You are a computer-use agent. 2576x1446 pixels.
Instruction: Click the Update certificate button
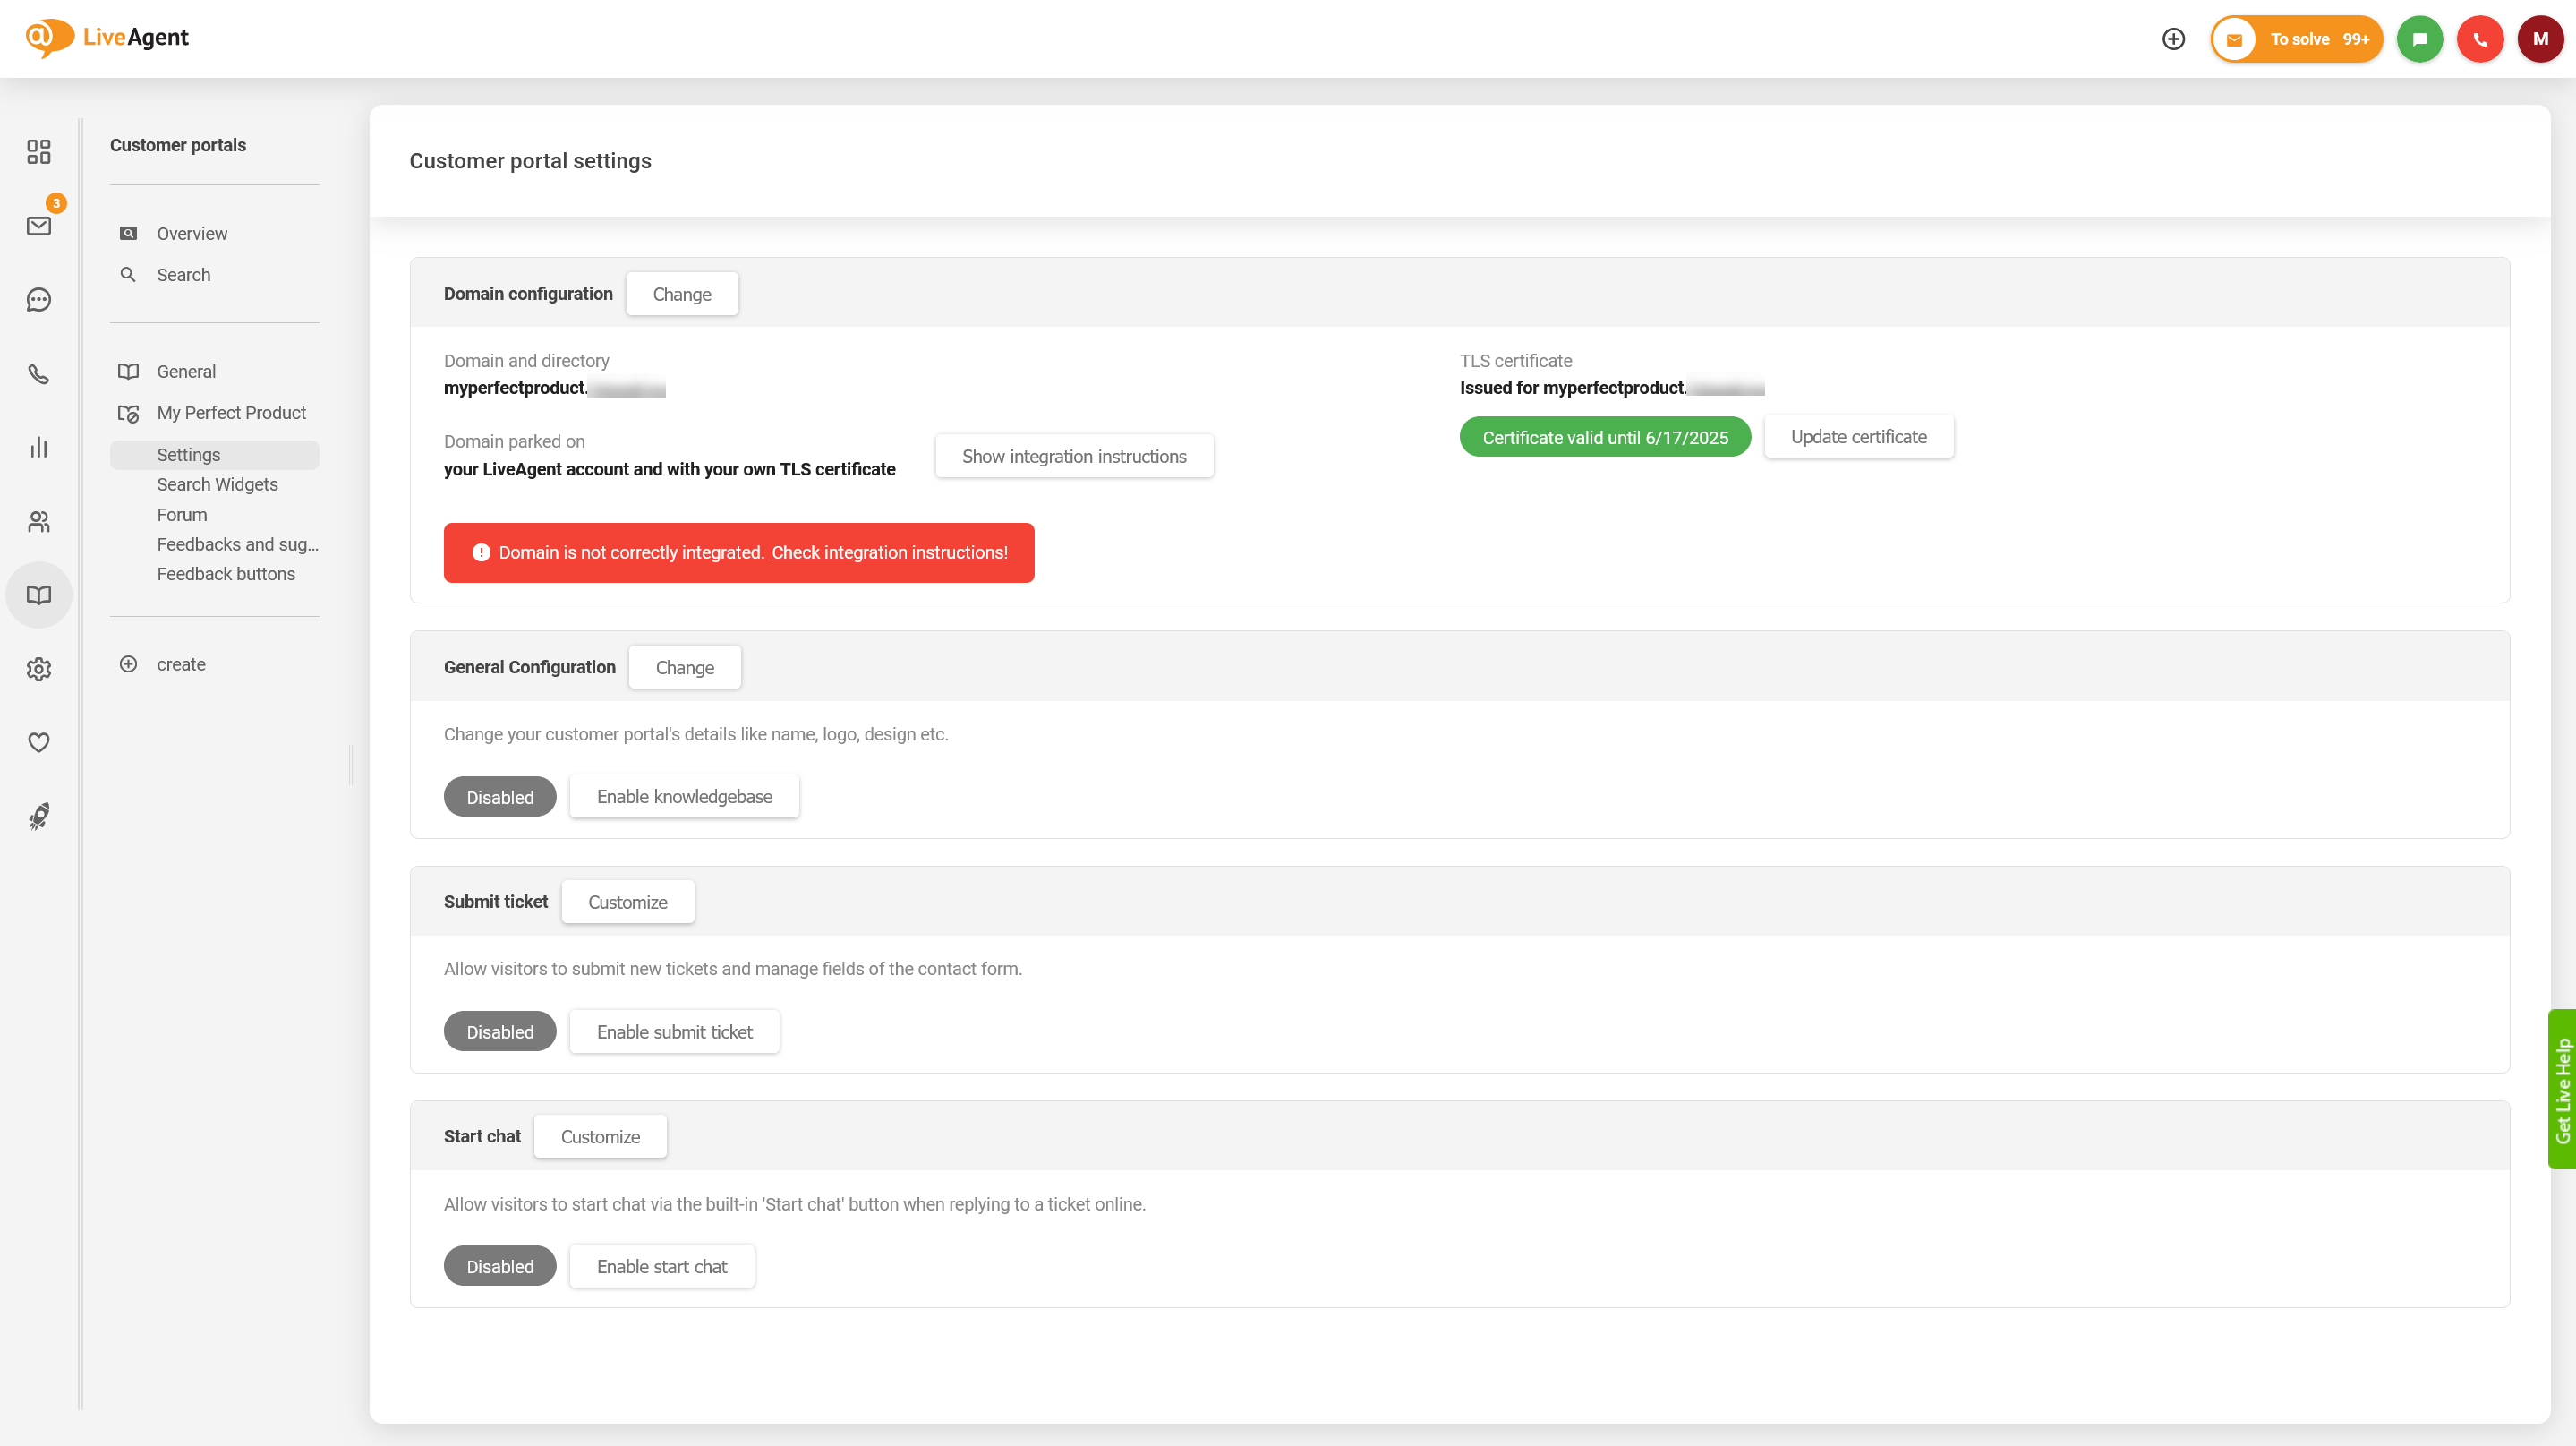[1858, 437]
